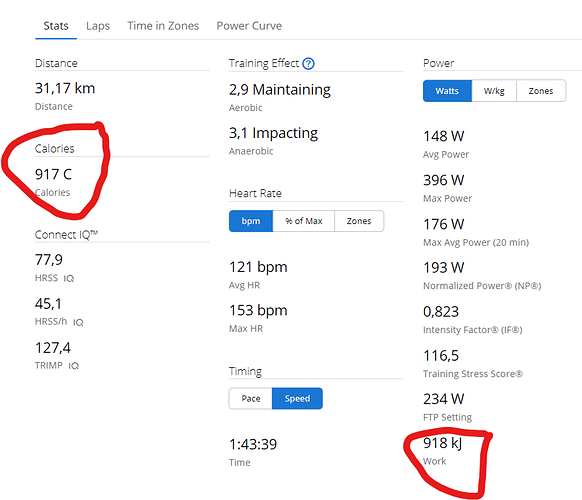Screen dimensions: 582x500
Task: Click the IQ label next to HRSS
Action: pos(69,278)
